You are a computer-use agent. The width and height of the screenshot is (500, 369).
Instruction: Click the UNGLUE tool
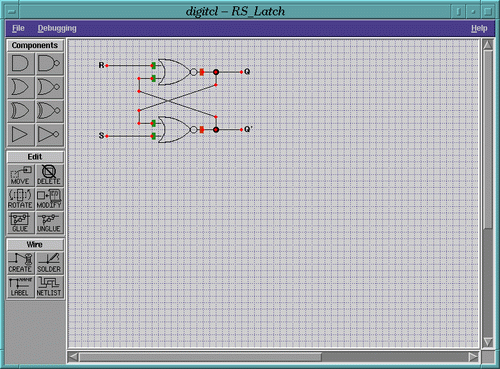coord(49,222)
